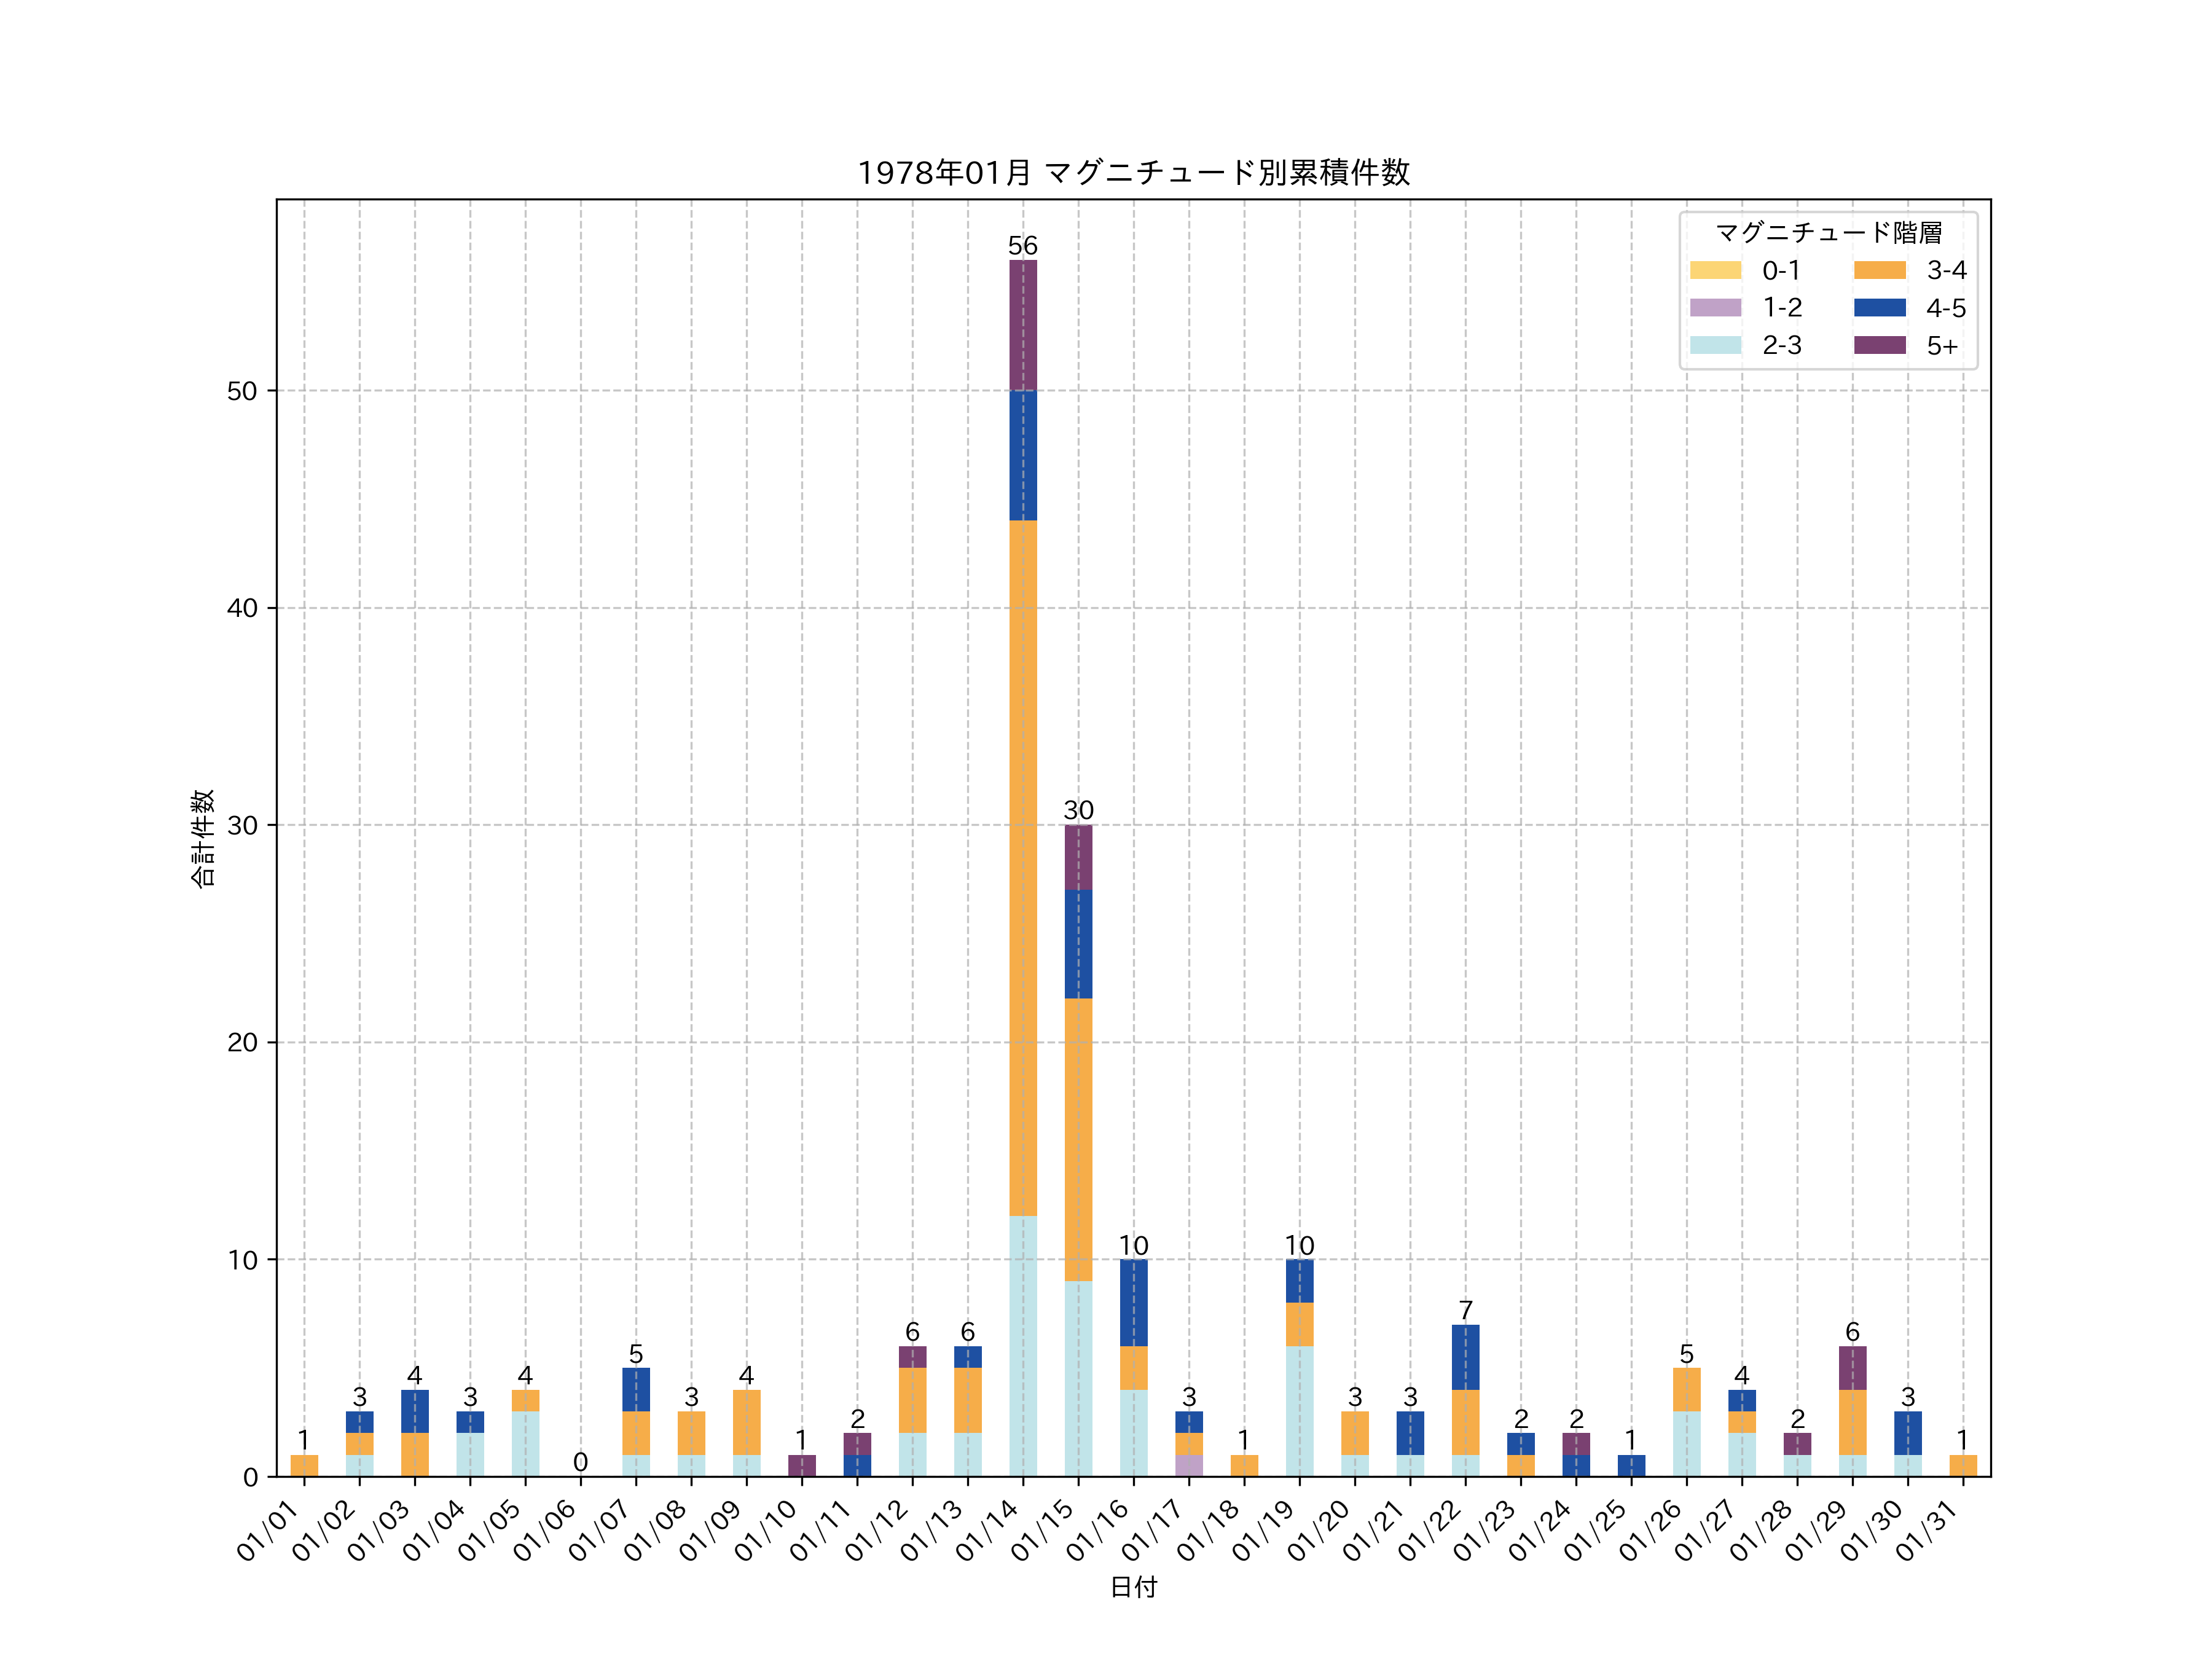This screenshot has width=2212, height=1659.
Task: Click the 01/29 bar's purple segment
Action: pyautogui.click(x=1852, y=1368)
